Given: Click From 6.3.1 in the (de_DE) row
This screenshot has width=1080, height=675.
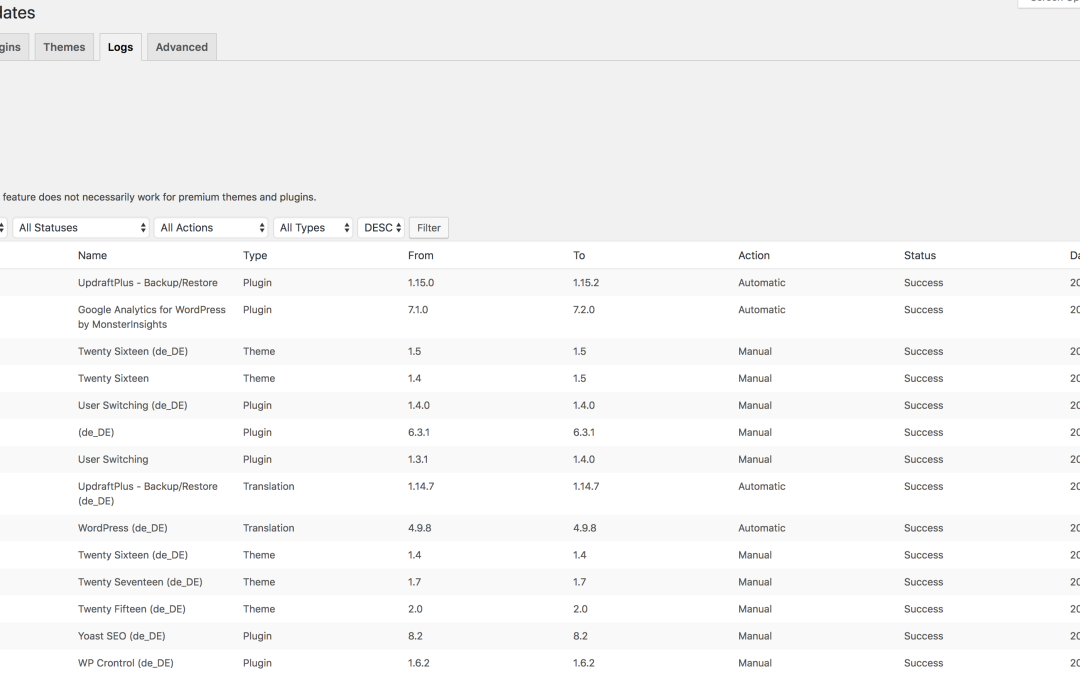Looking at the screenshot, I should (419, 433).
